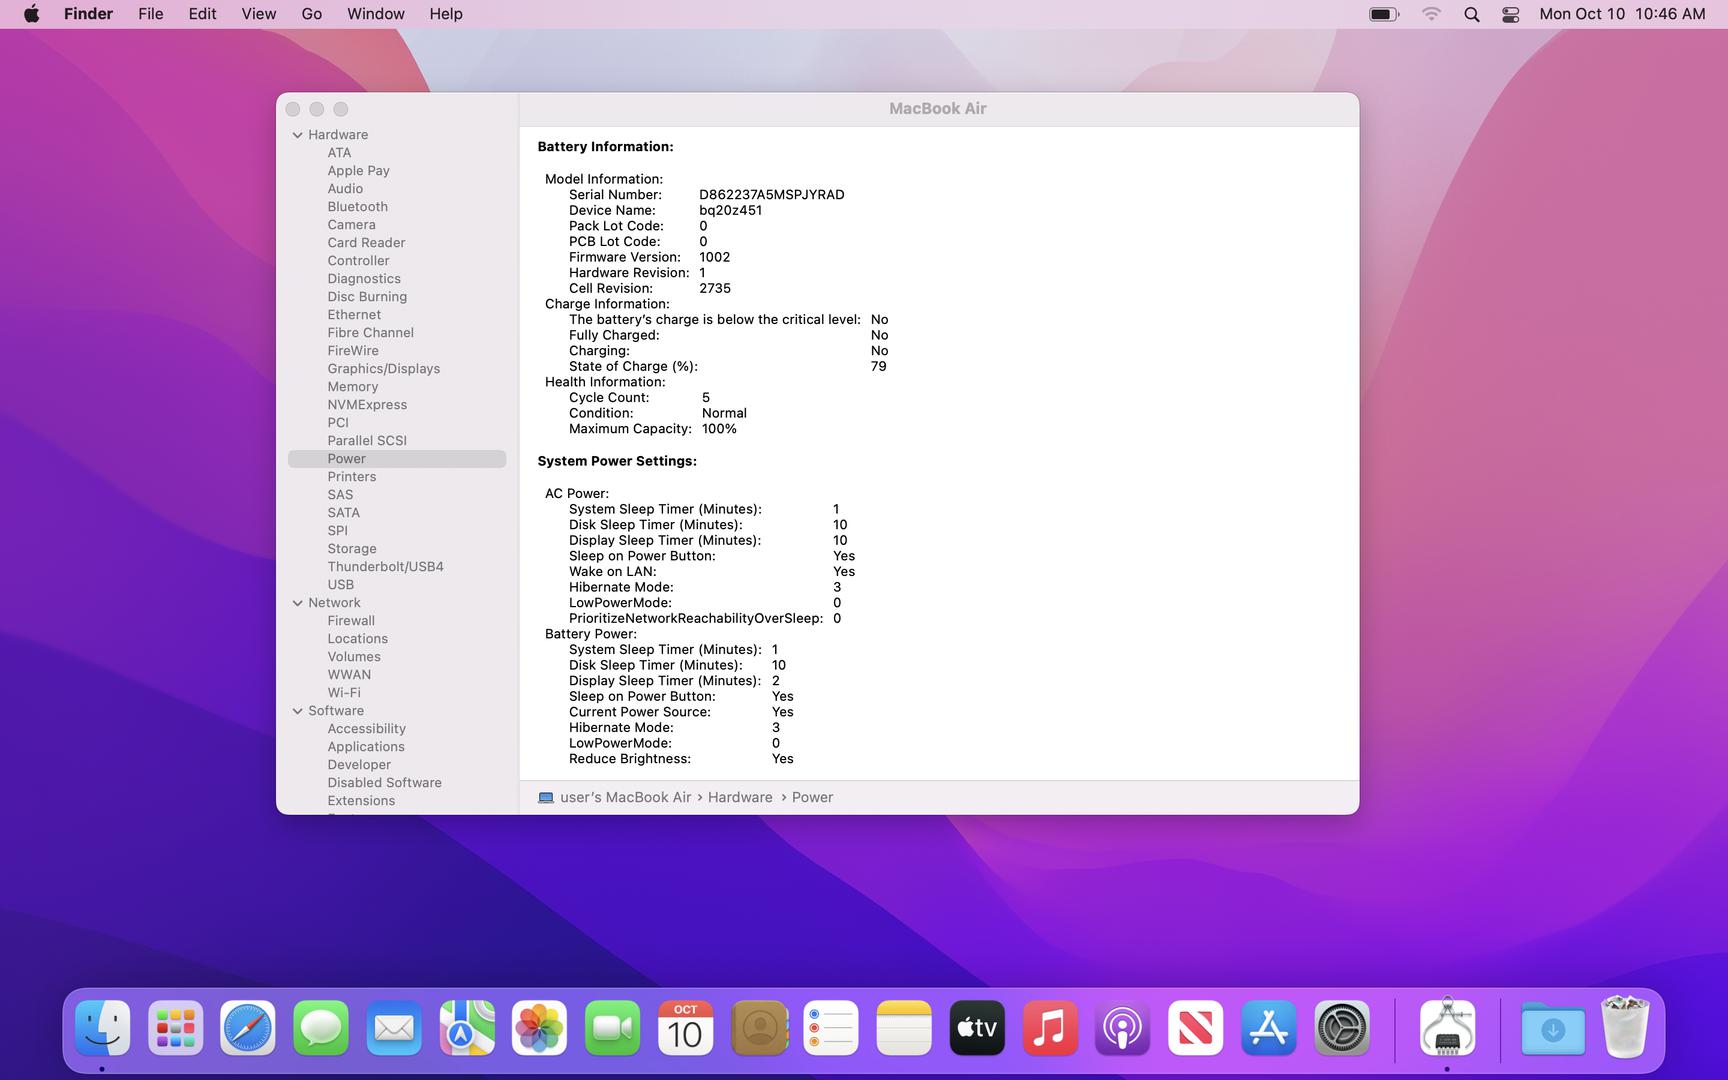Select ATA in the sidebar
This screenshot has width=1728, height=1080.
coord(339,153)
